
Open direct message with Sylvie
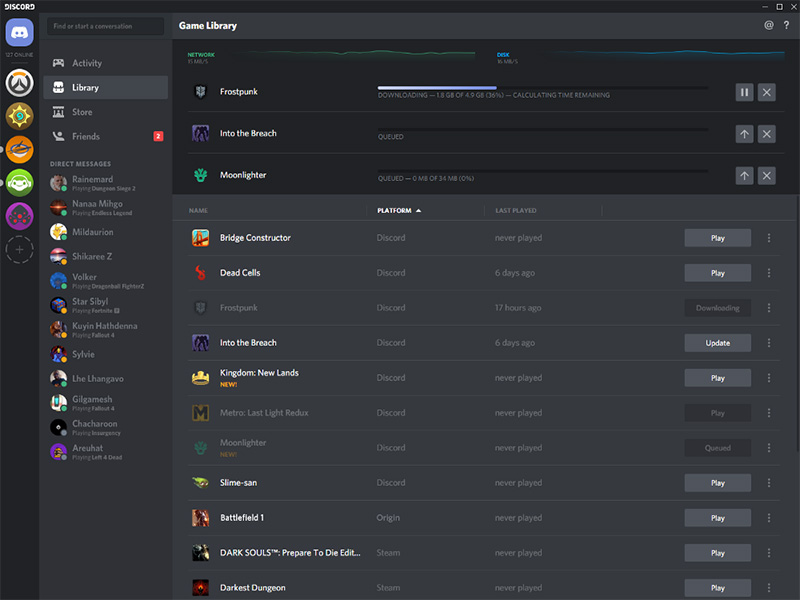pyautogui.click(x=106, y=354)
